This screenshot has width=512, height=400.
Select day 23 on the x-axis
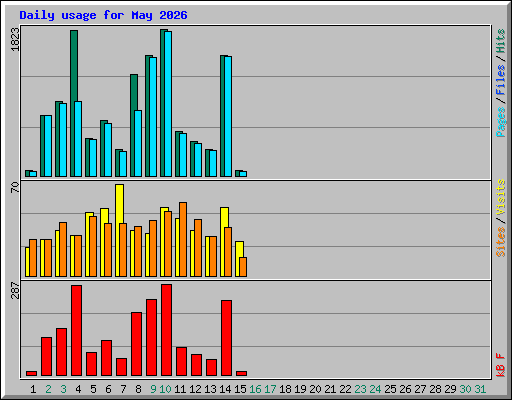360,389
